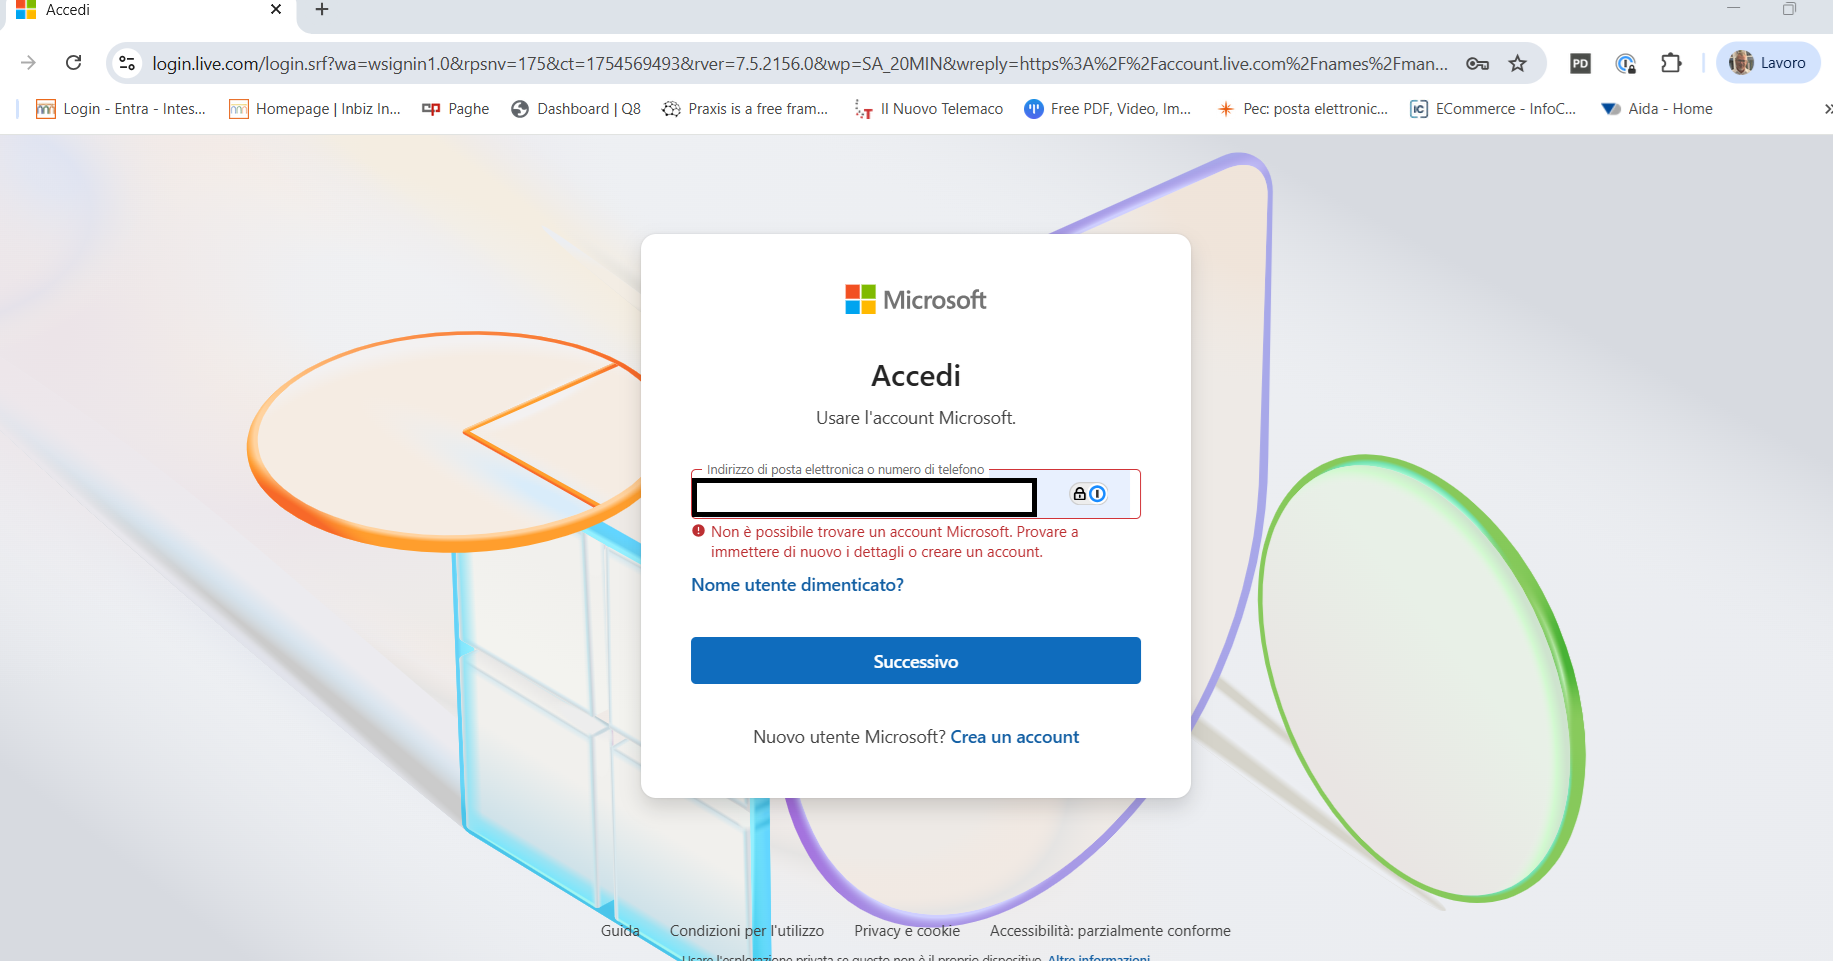Restore down the browser window
The height and width of the screenshot is (961, 1833).
coord(1789,9)
